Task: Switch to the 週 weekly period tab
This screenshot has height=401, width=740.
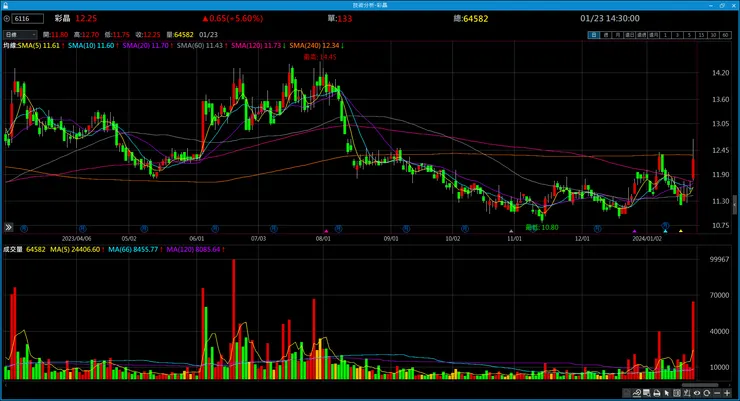Action: pos(606,35)
